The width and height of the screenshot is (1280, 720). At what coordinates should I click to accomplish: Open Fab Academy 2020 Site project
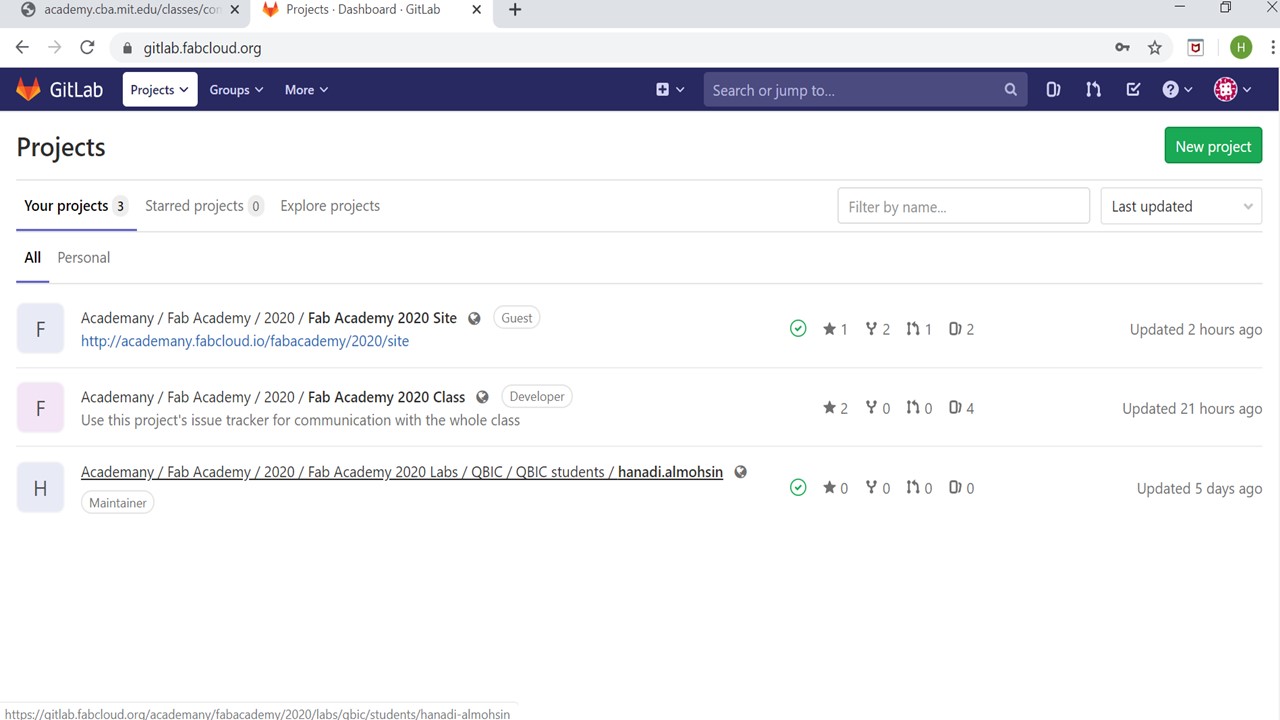pyautogui.click(x=269, y=318)
